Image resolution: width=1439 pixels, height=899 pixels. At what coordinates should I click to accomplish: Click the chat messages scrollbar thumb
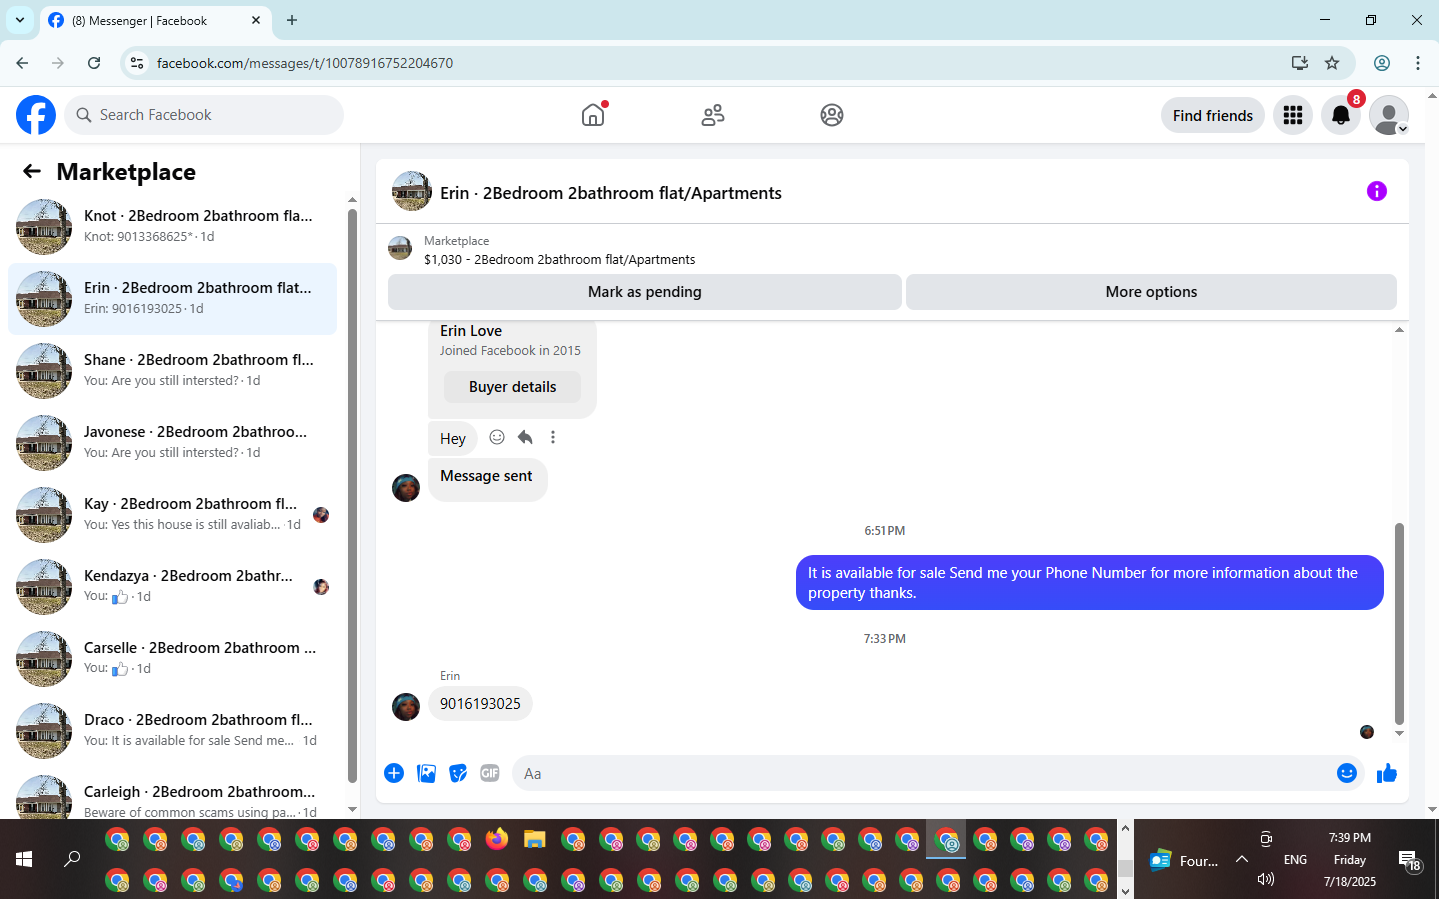coord(1399,623)
